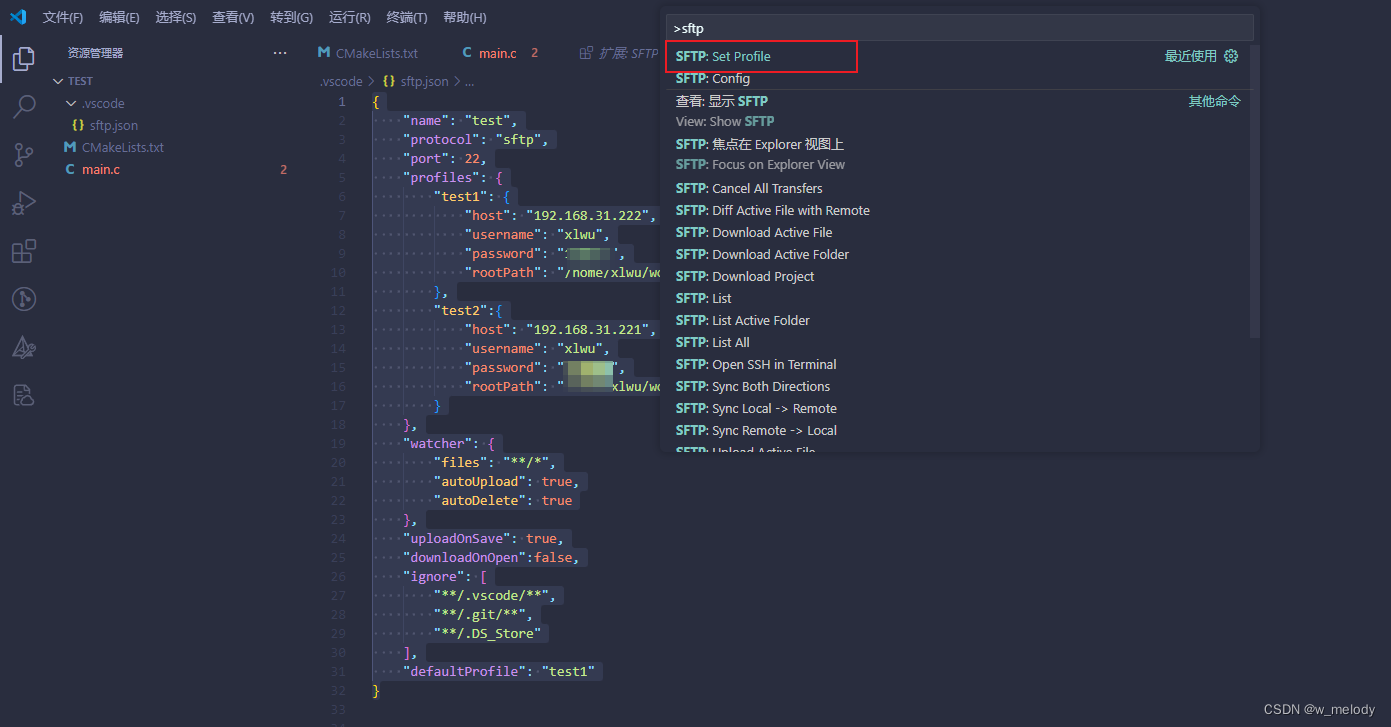Click the more actions "..." in Explorer header
This screenshot has height=727, width=1391.
pyautogui.click(x=279, y=51)
